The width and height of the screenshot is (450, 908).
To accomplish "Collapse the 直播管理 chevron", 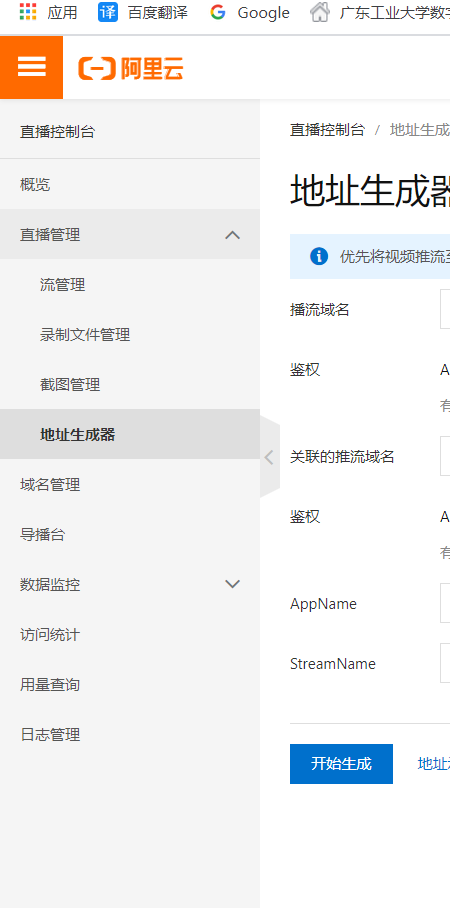I will 232,235.
